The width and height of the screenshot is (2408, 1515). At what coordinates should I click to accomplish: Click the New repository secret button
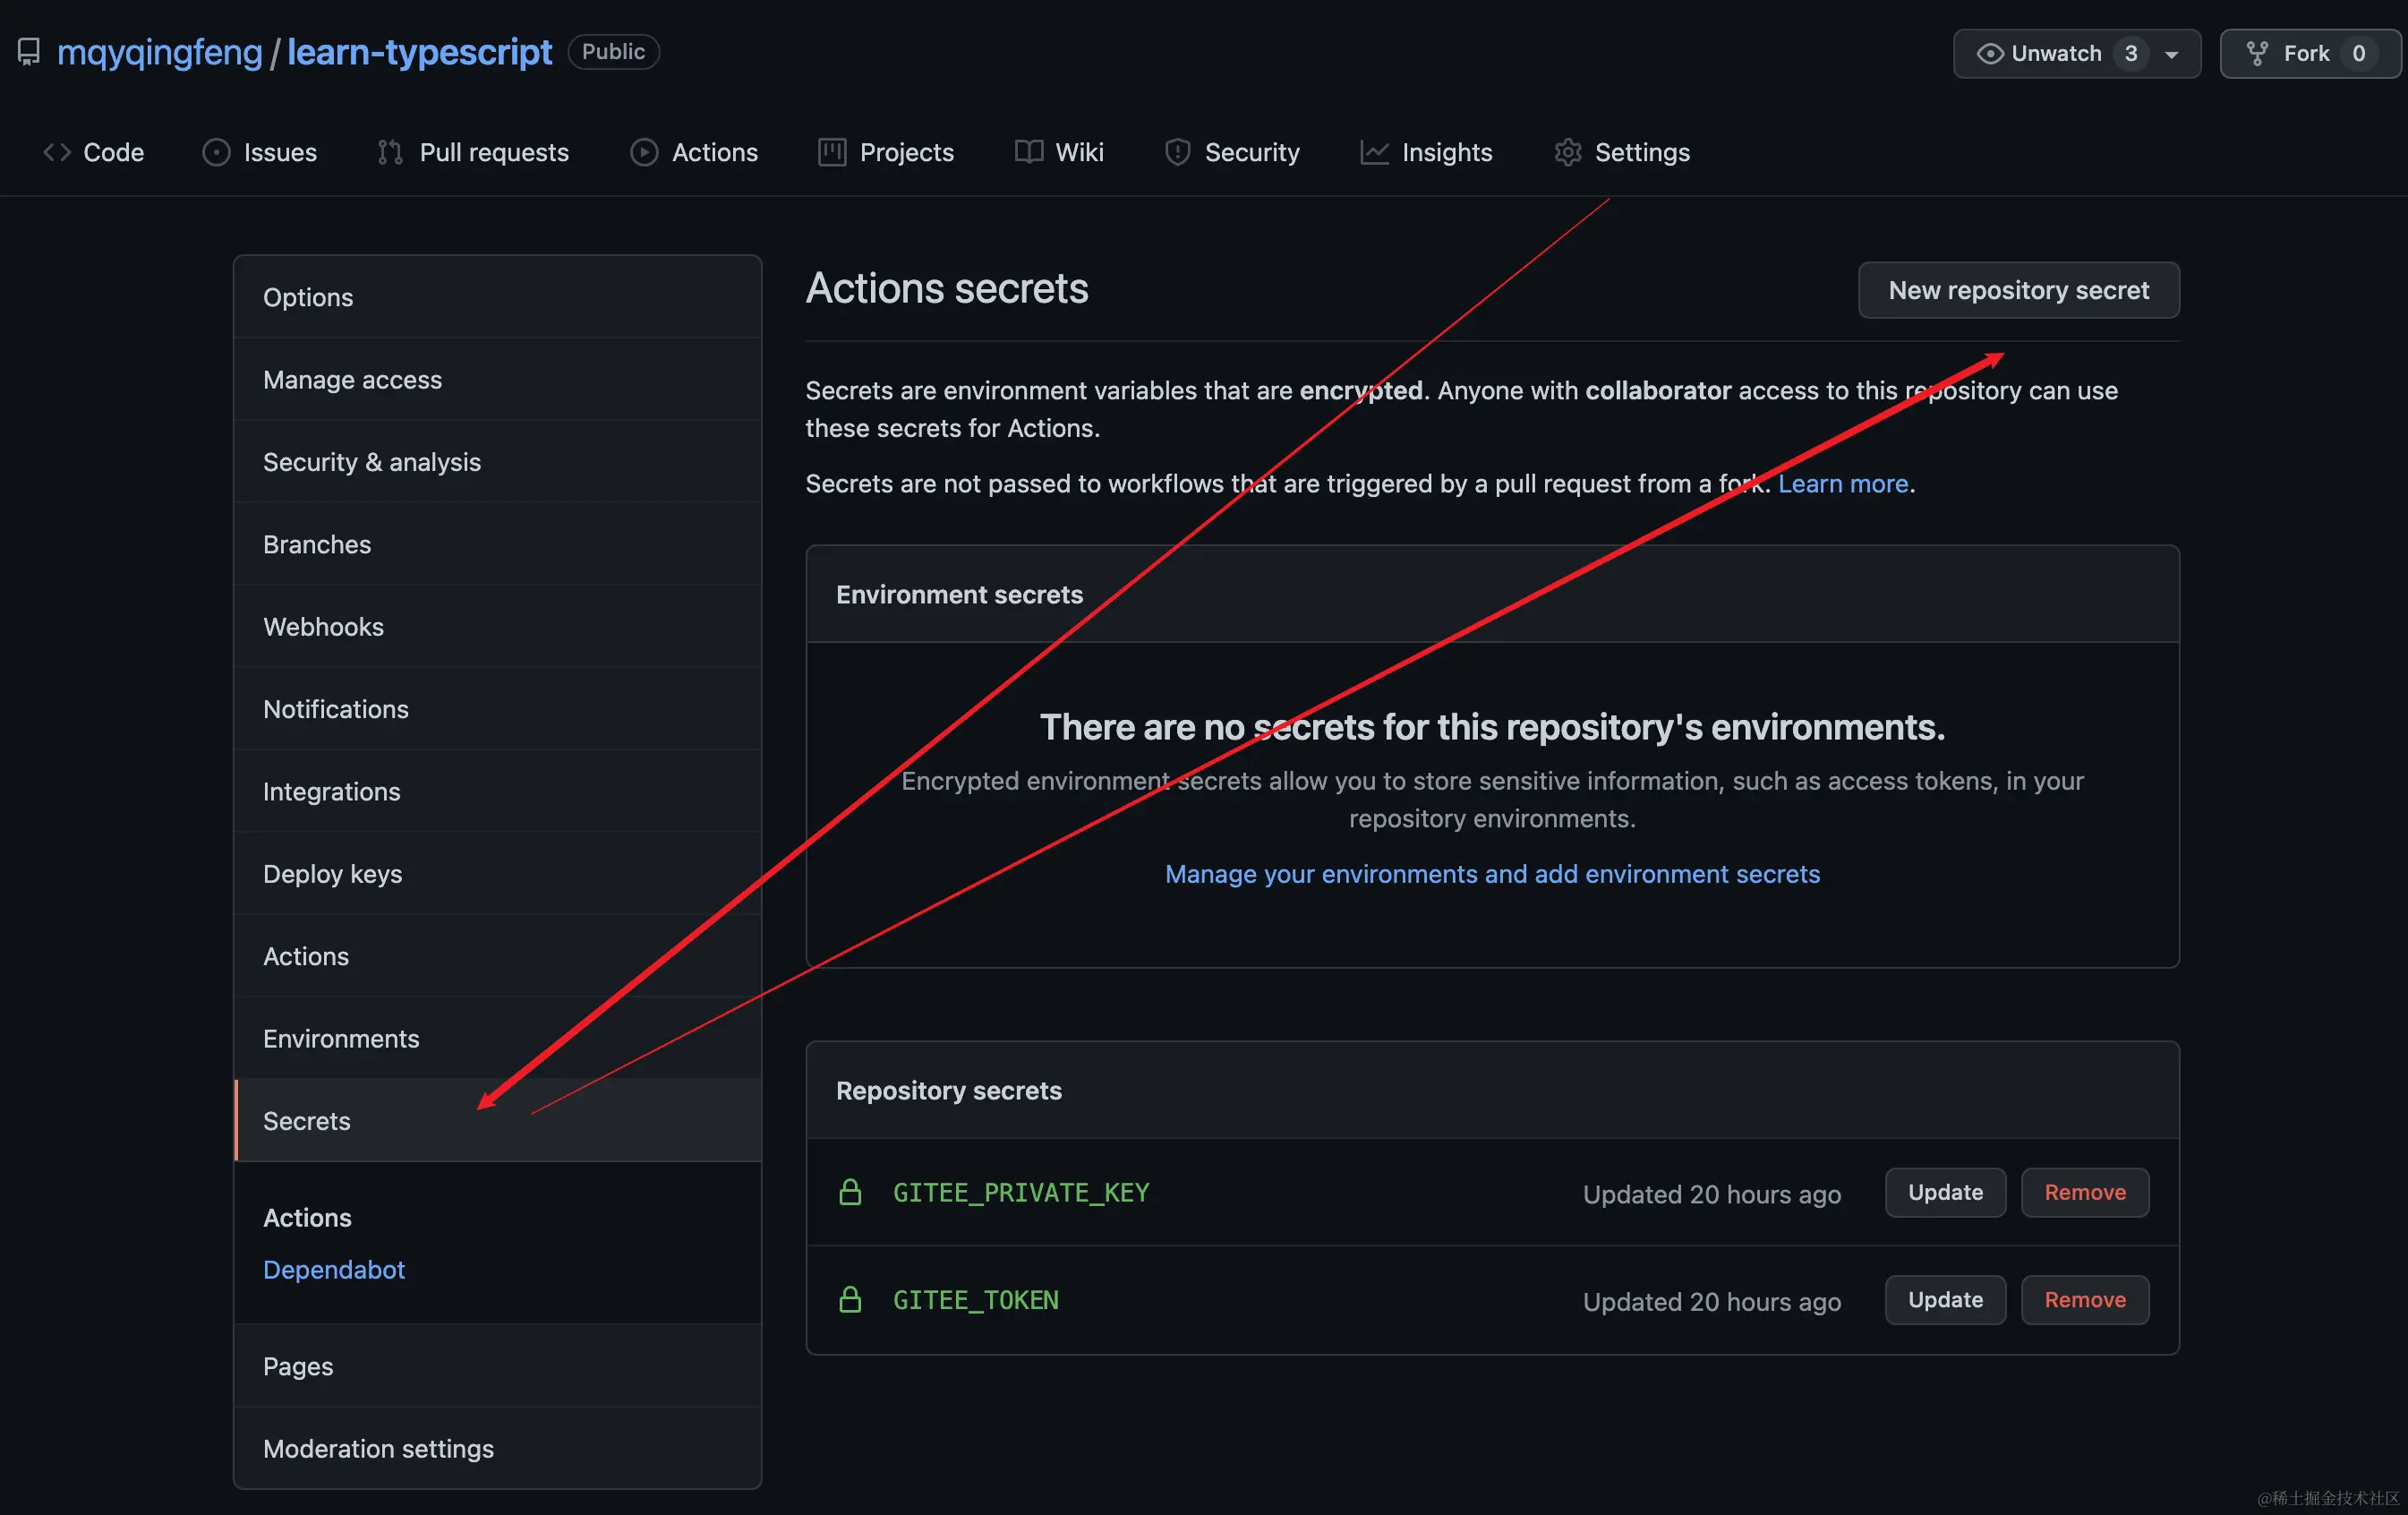(2018, 291)
